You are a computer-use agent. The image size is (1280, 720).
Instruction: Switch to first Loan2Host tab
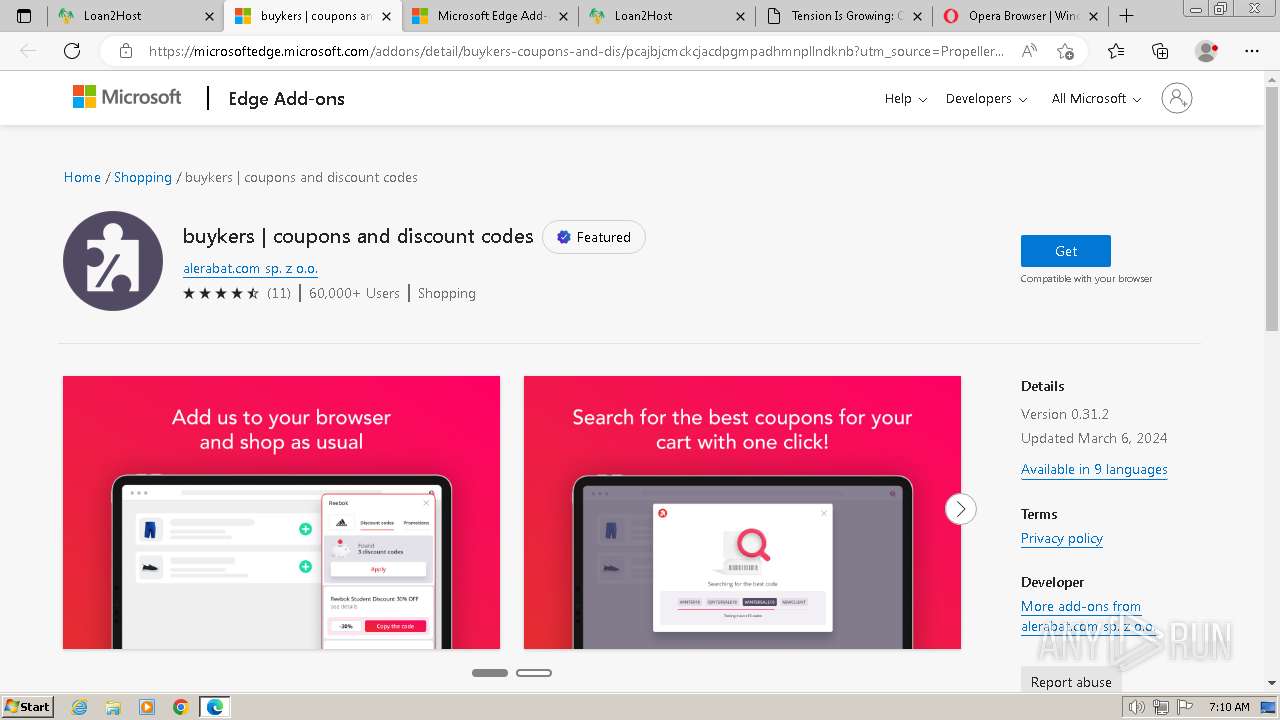tap(135, 16)
